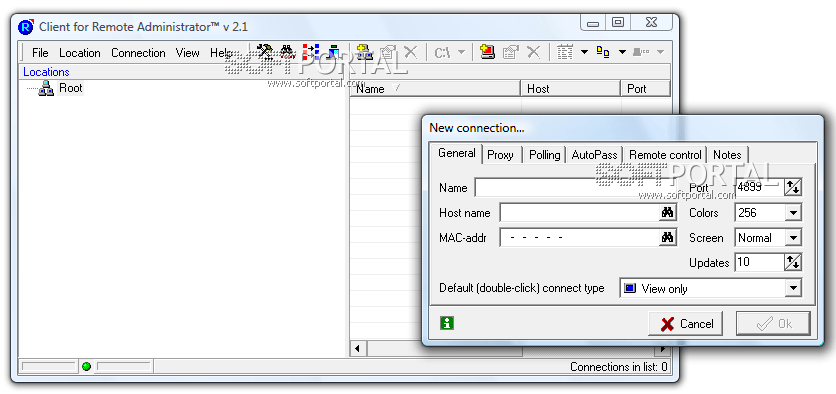Click binoculars icon in MAC-addr field
Screen dimensions: 836x394
tap(667, 238)
